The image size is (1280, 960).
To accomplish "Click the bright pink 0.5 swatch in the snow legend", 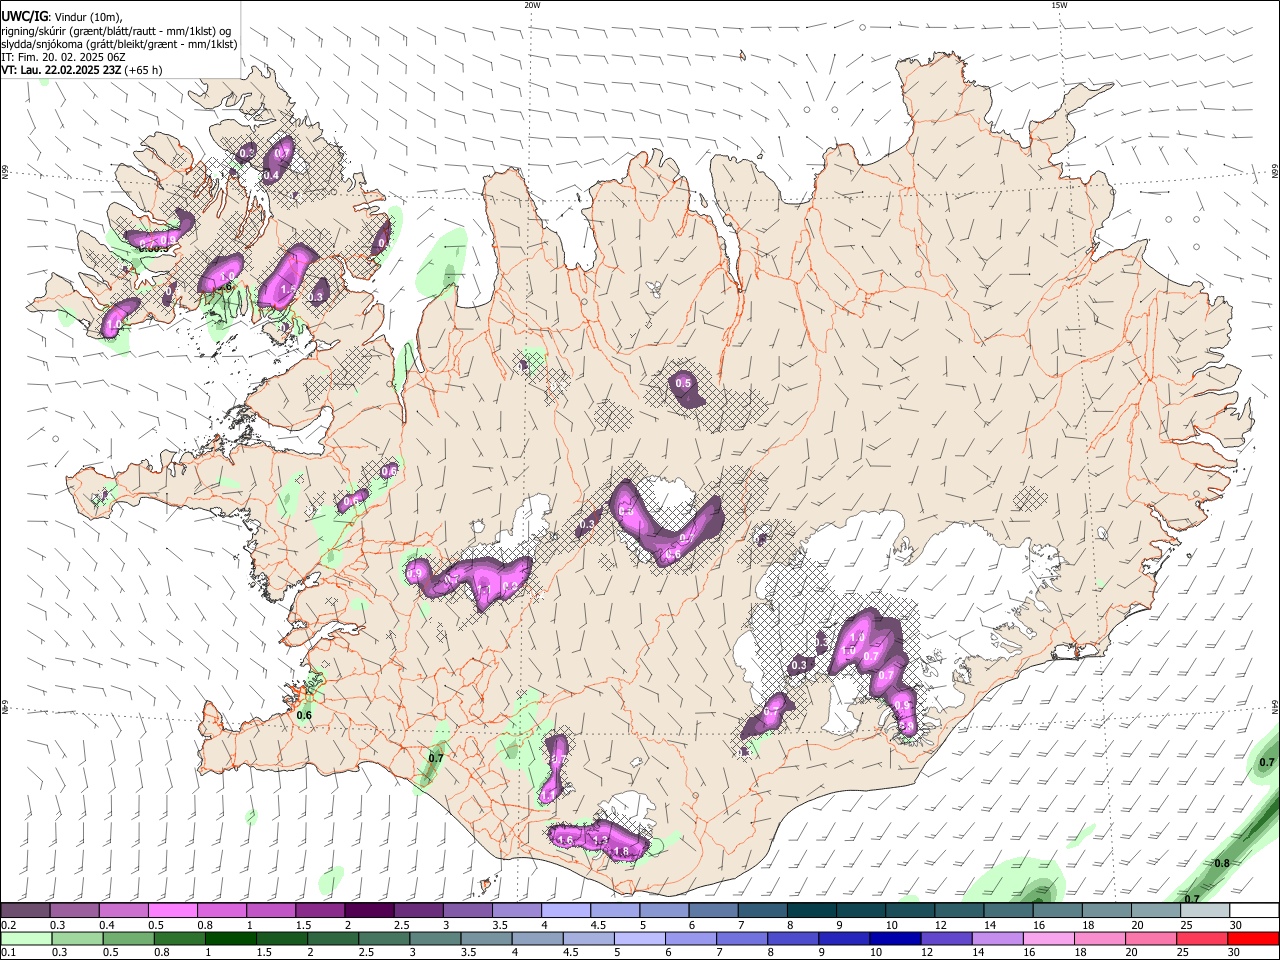I will coord(172,910).
